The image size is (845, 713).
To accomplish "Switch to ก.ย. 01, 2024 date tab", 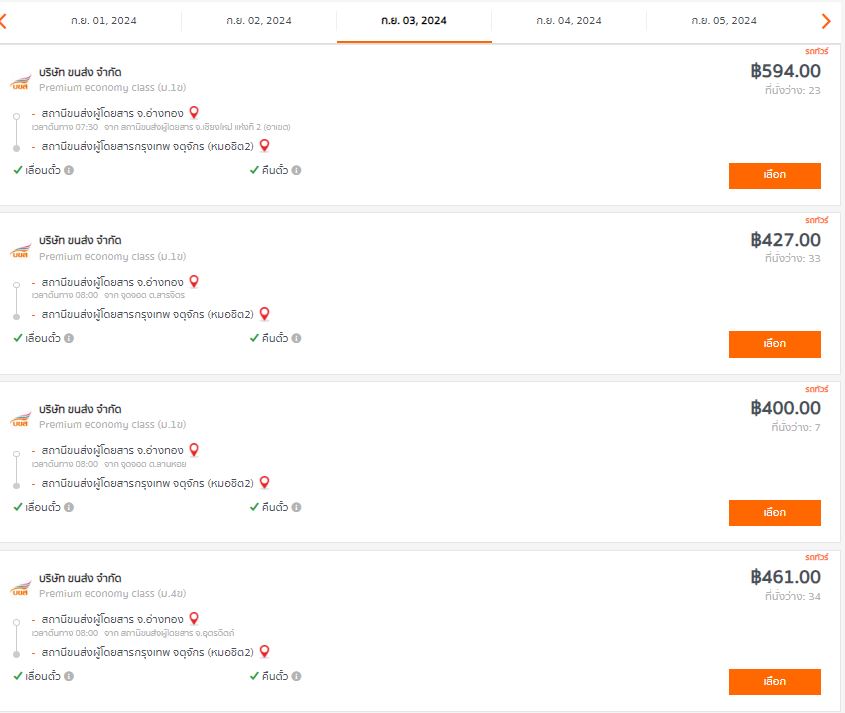I will [103, 21].
